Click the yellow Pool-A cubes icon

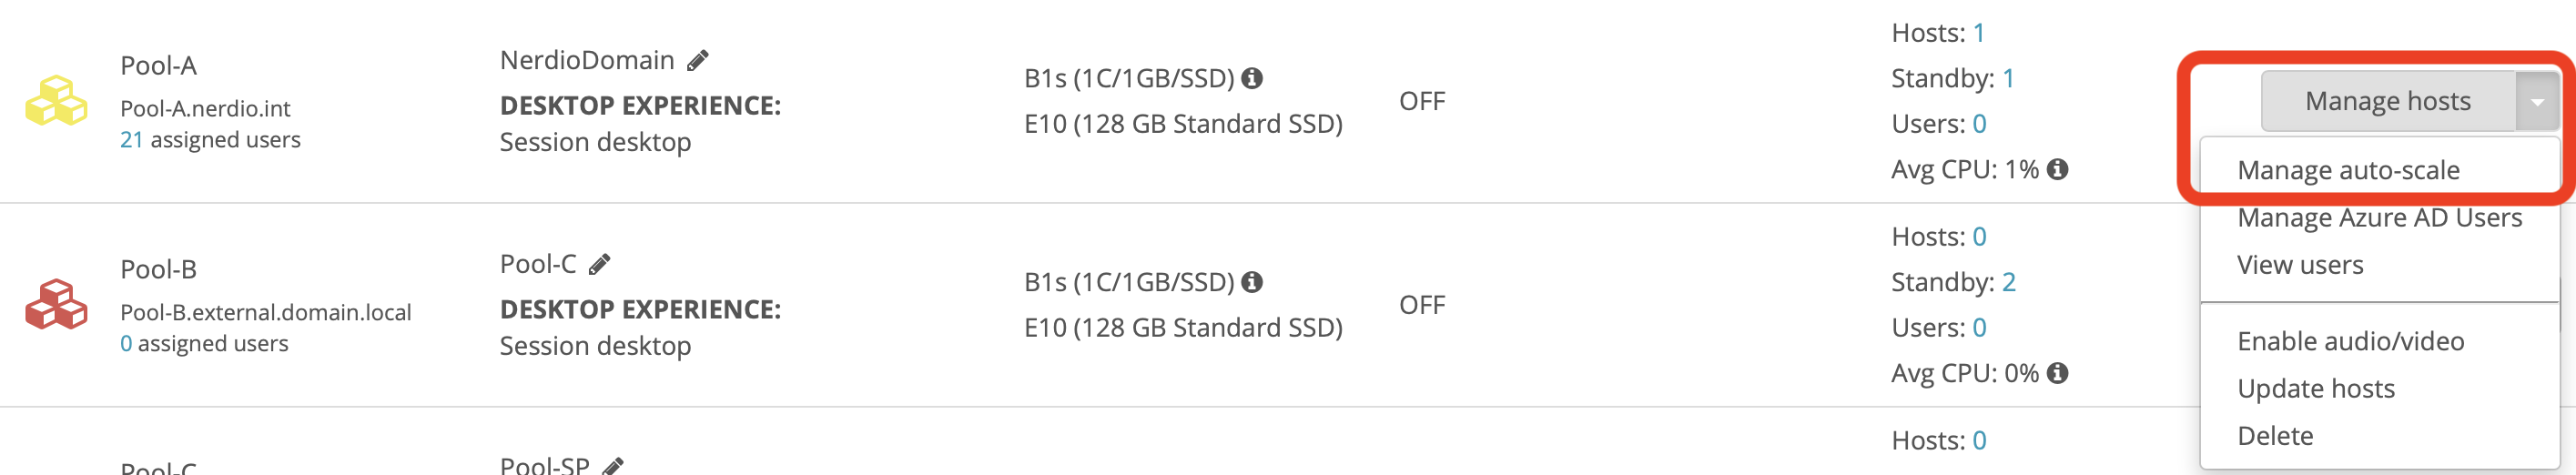click(x=56, y=101)
